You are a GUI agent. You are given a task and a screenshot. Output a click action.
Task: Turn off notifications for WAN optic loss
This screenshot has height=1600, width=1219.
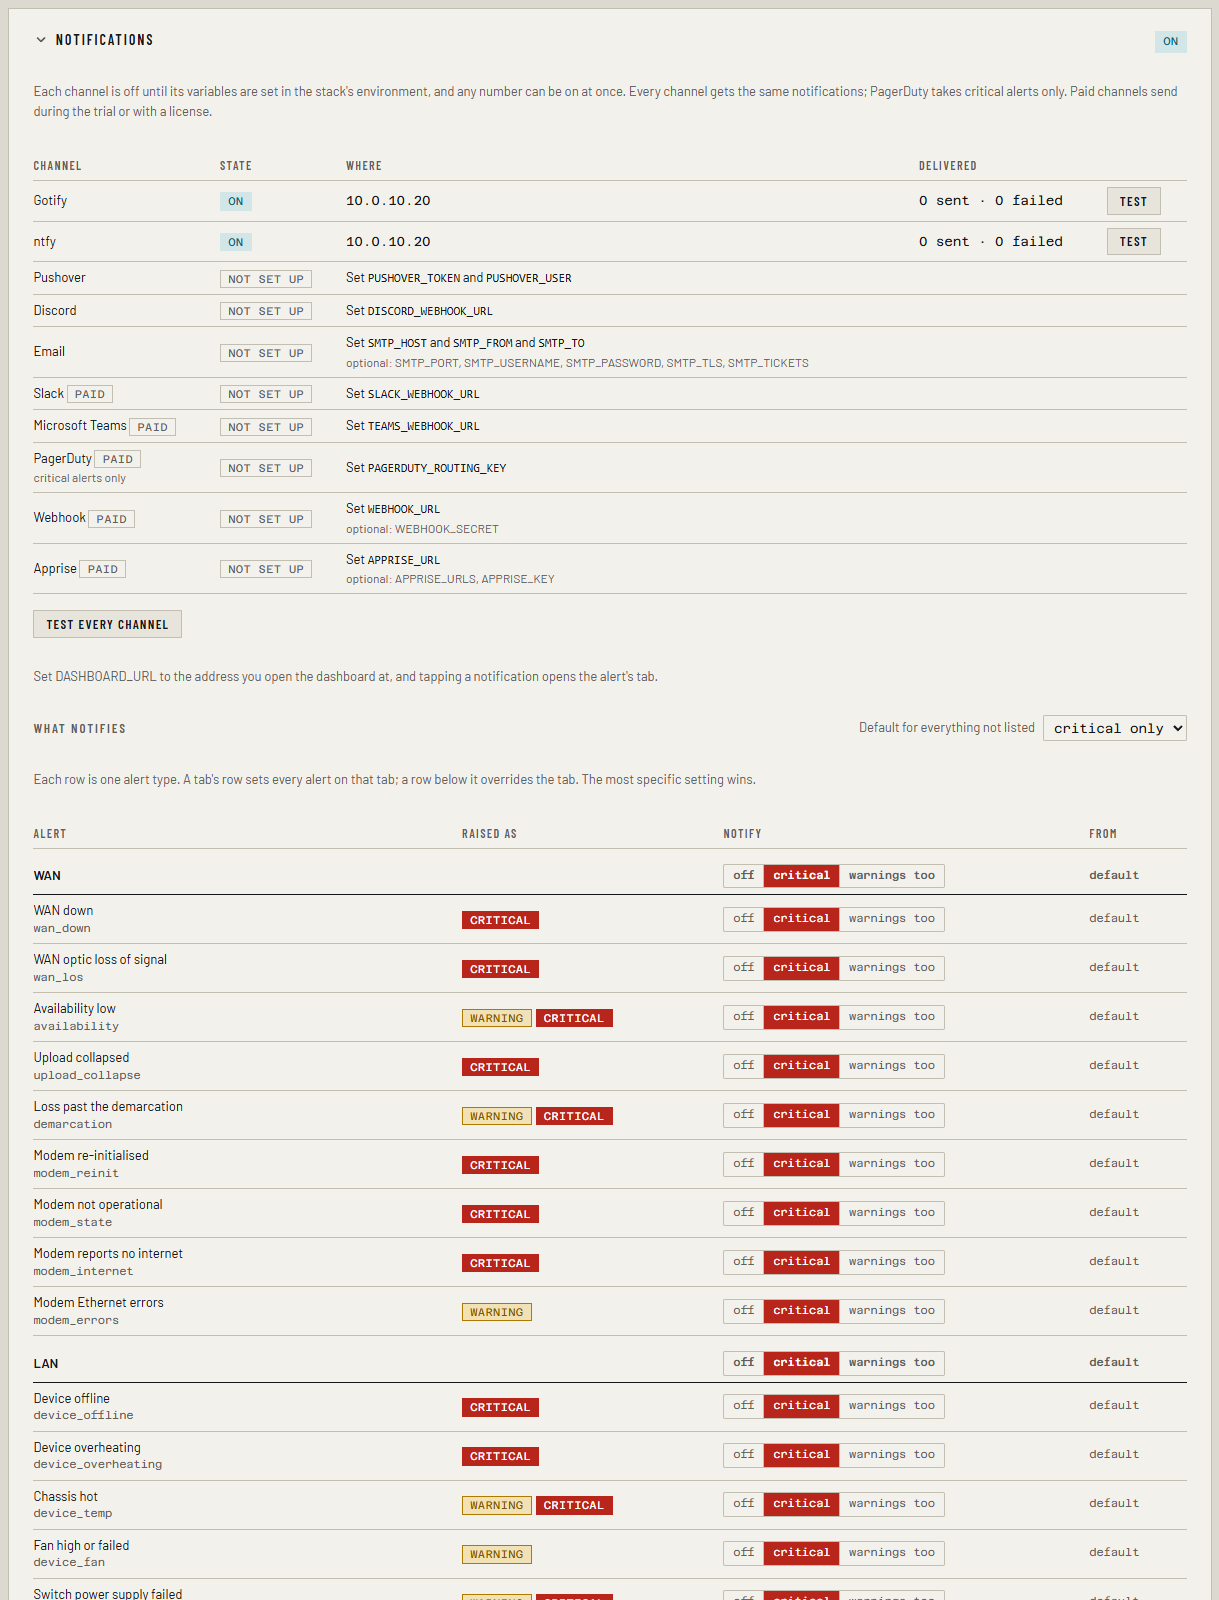click(743, 967)
